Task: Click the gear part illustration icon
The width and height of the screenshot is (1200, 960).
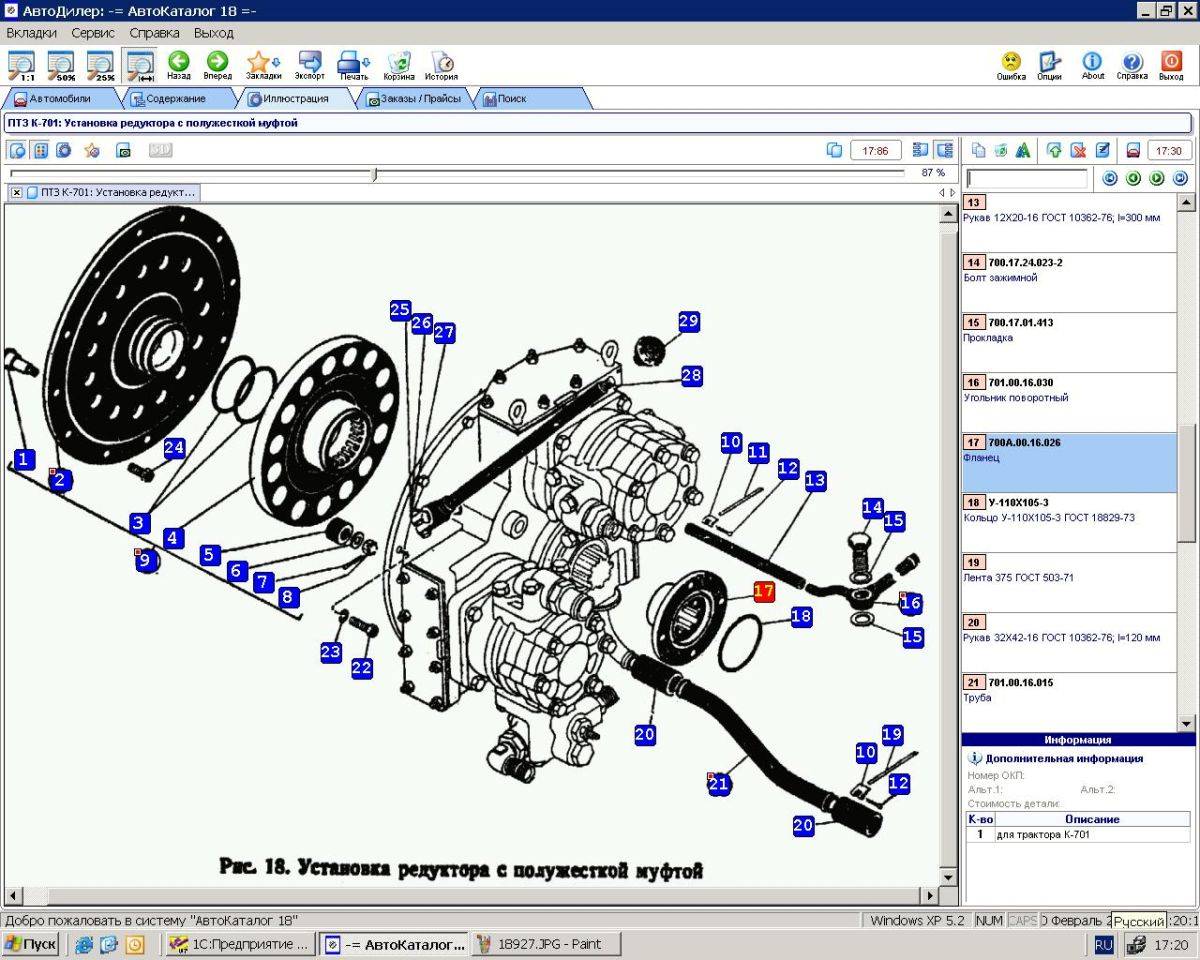Action: (x=64, y=150)
